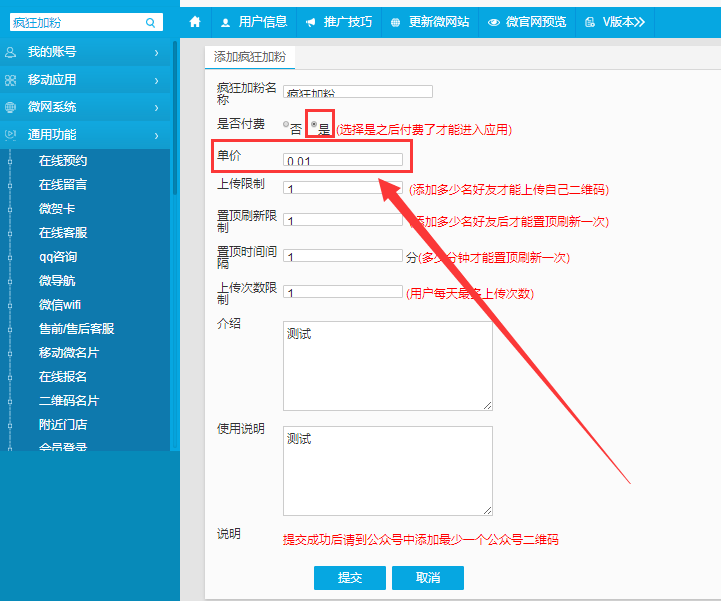This screenshot has height=601, width=721.
Task: Click the 上传限制 input field
Action: [343, 187]
